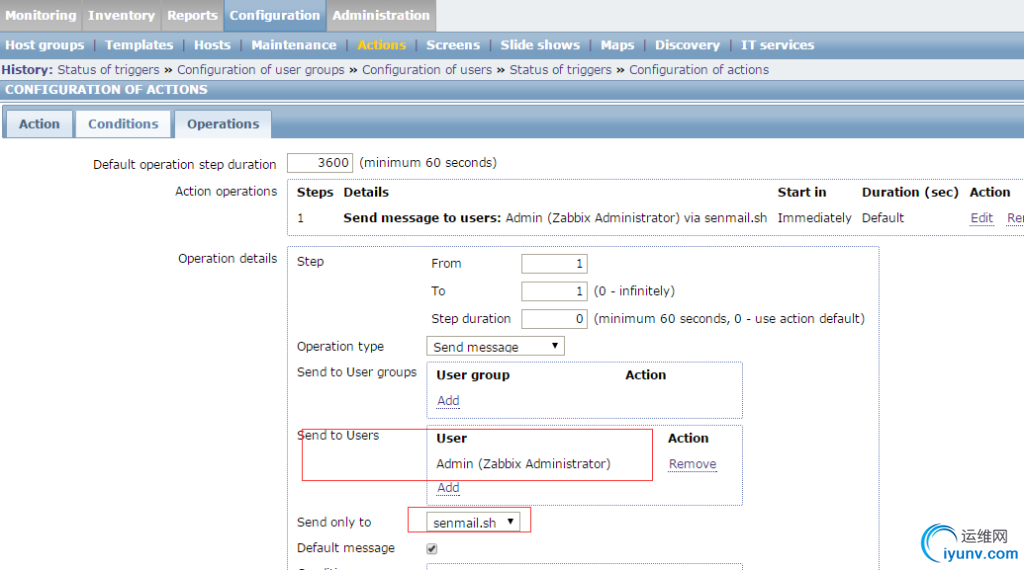The image size is (1024, 570).
Task: Open the Administration main menu
Action: coord(381,15)
